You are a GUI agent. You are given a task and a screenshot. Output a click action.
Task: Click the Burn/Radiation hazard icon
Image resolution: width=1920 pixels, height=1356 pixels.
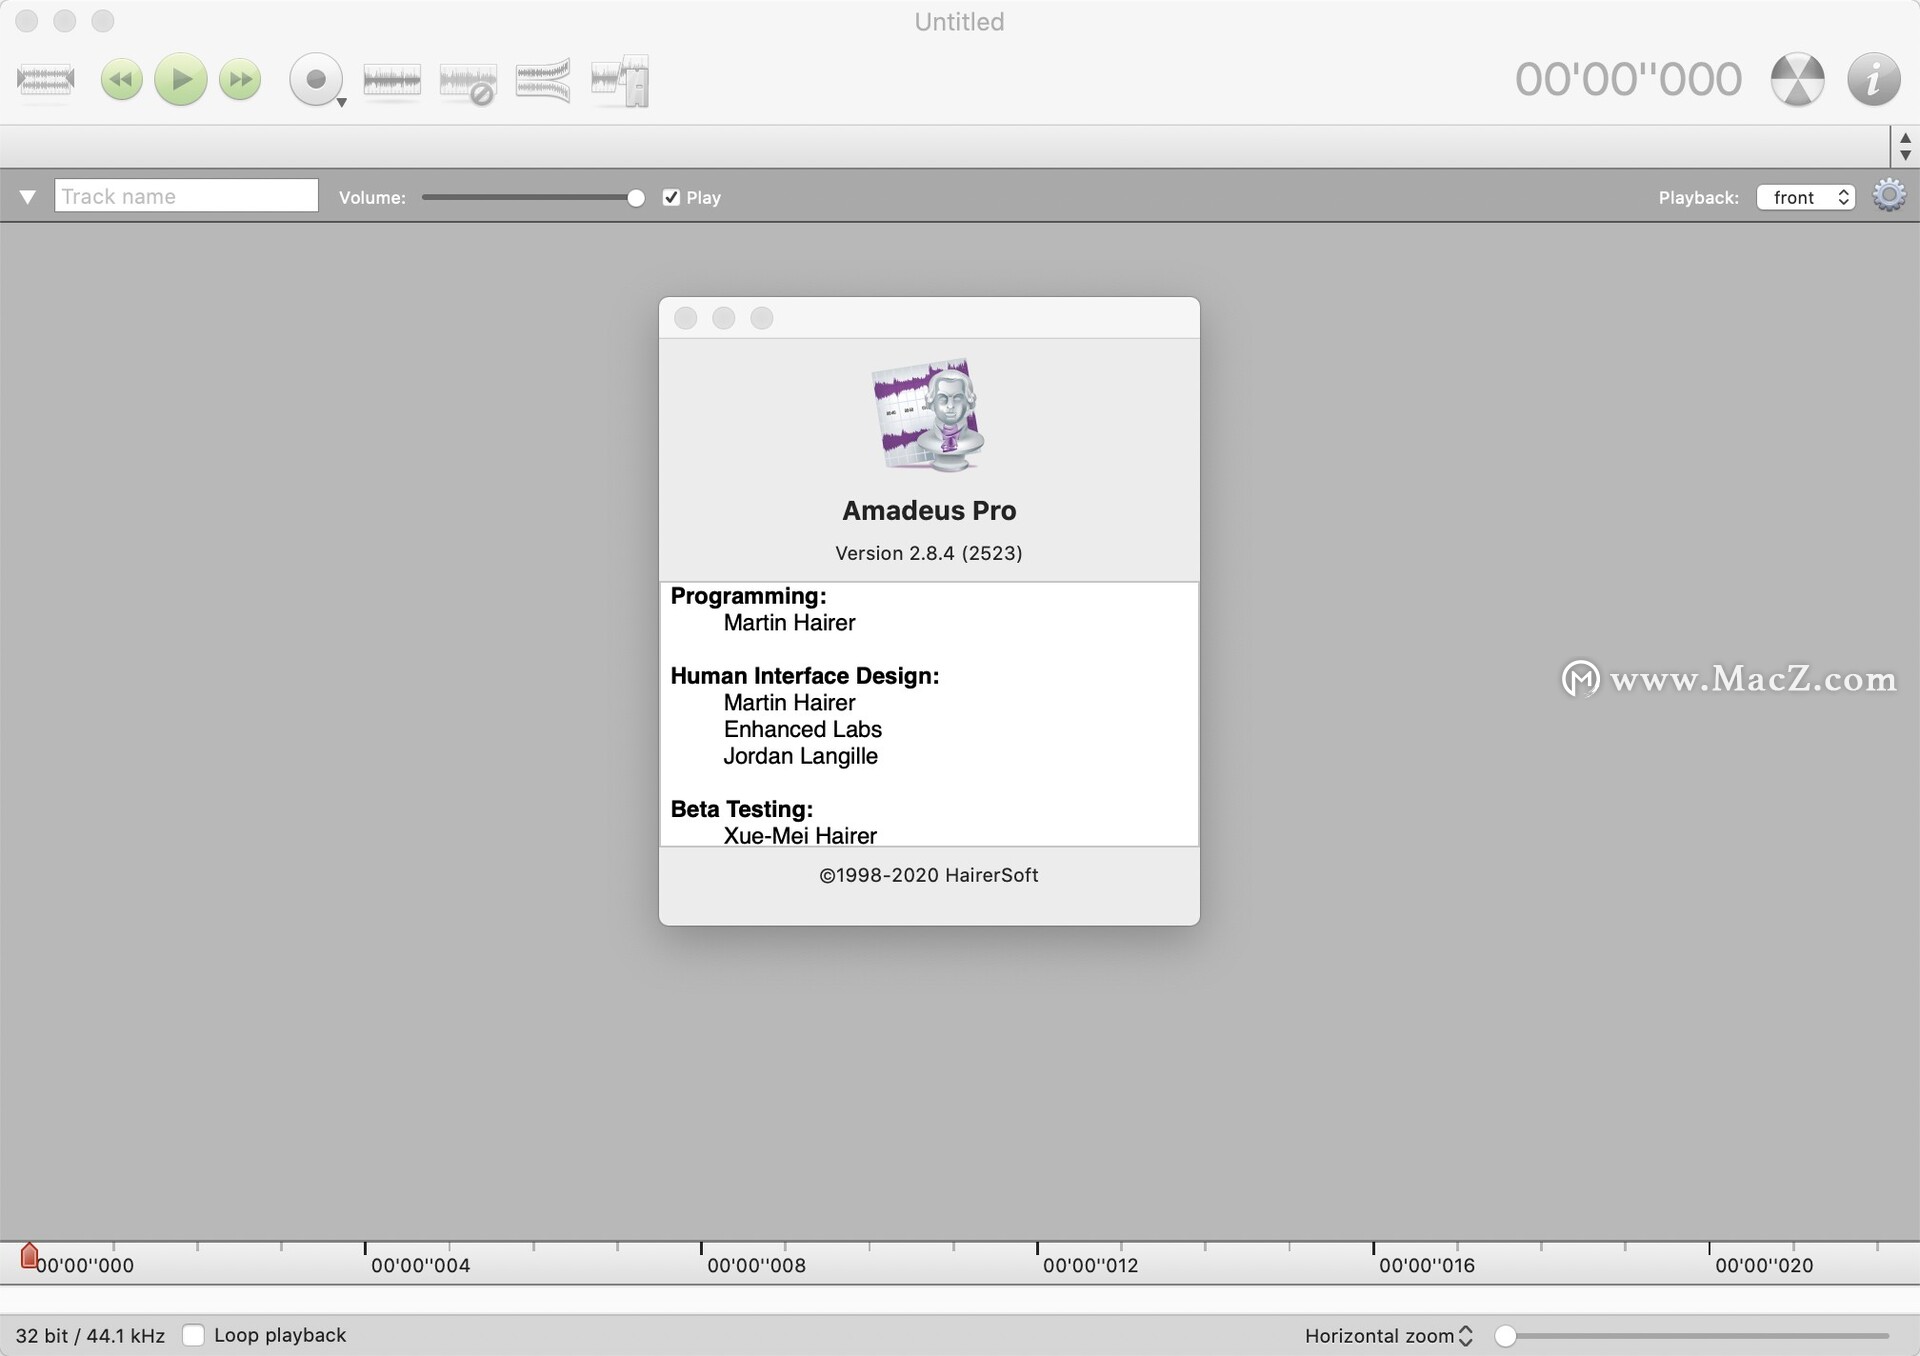pos(1795,79)
